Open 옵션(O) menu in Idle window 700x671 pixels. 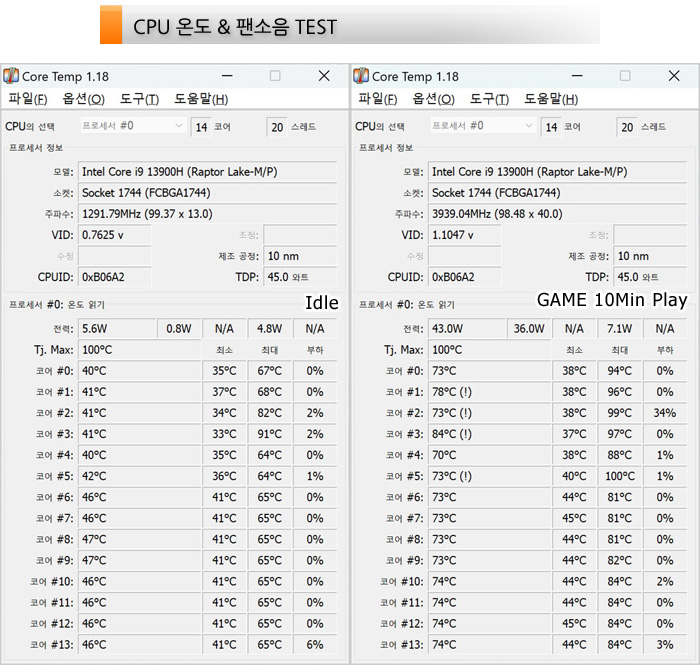[x=83, y=99]
